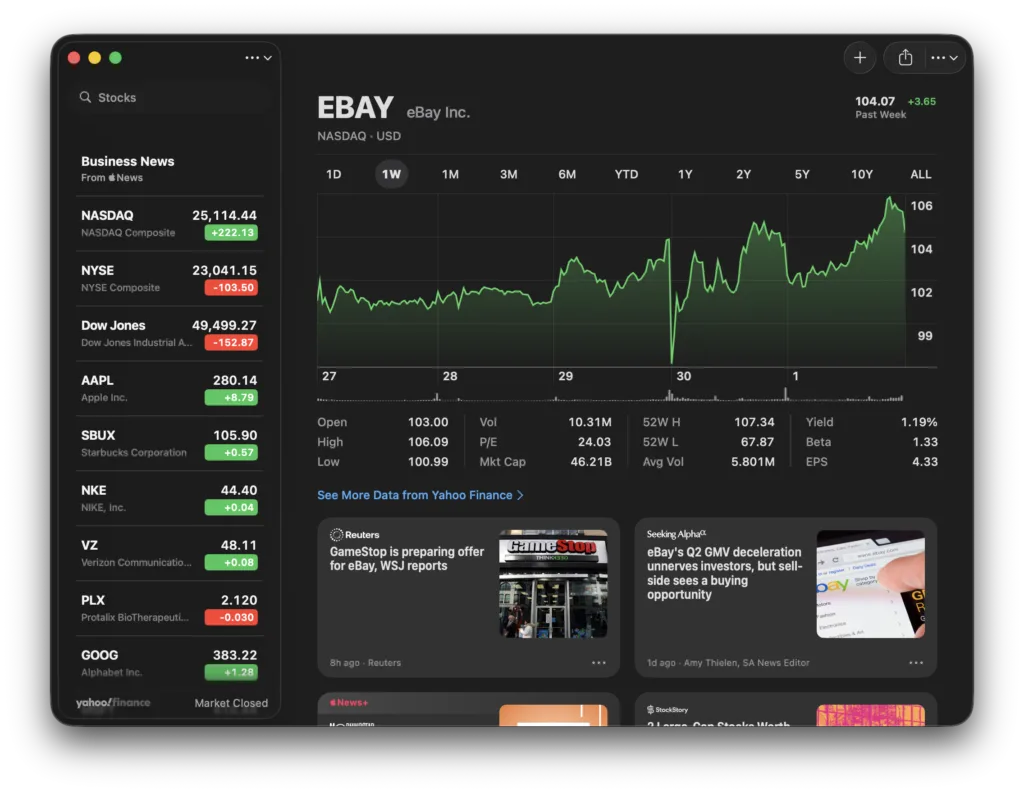Toggle Dow Jones -152.87 change badge
This screenshot has width=1024, height=793.
(x=231, y=342)
